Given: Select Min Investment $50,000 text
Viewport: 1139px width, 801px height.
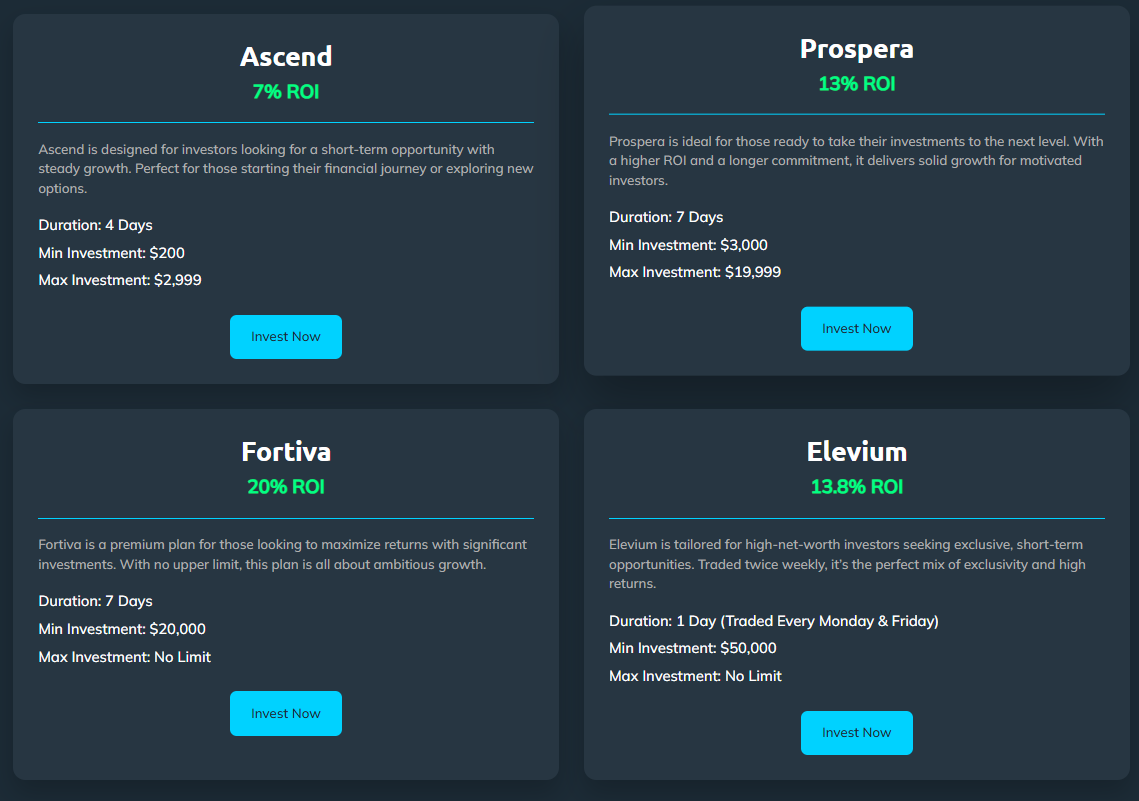Looking at the screenshot, I should (692, 648).
